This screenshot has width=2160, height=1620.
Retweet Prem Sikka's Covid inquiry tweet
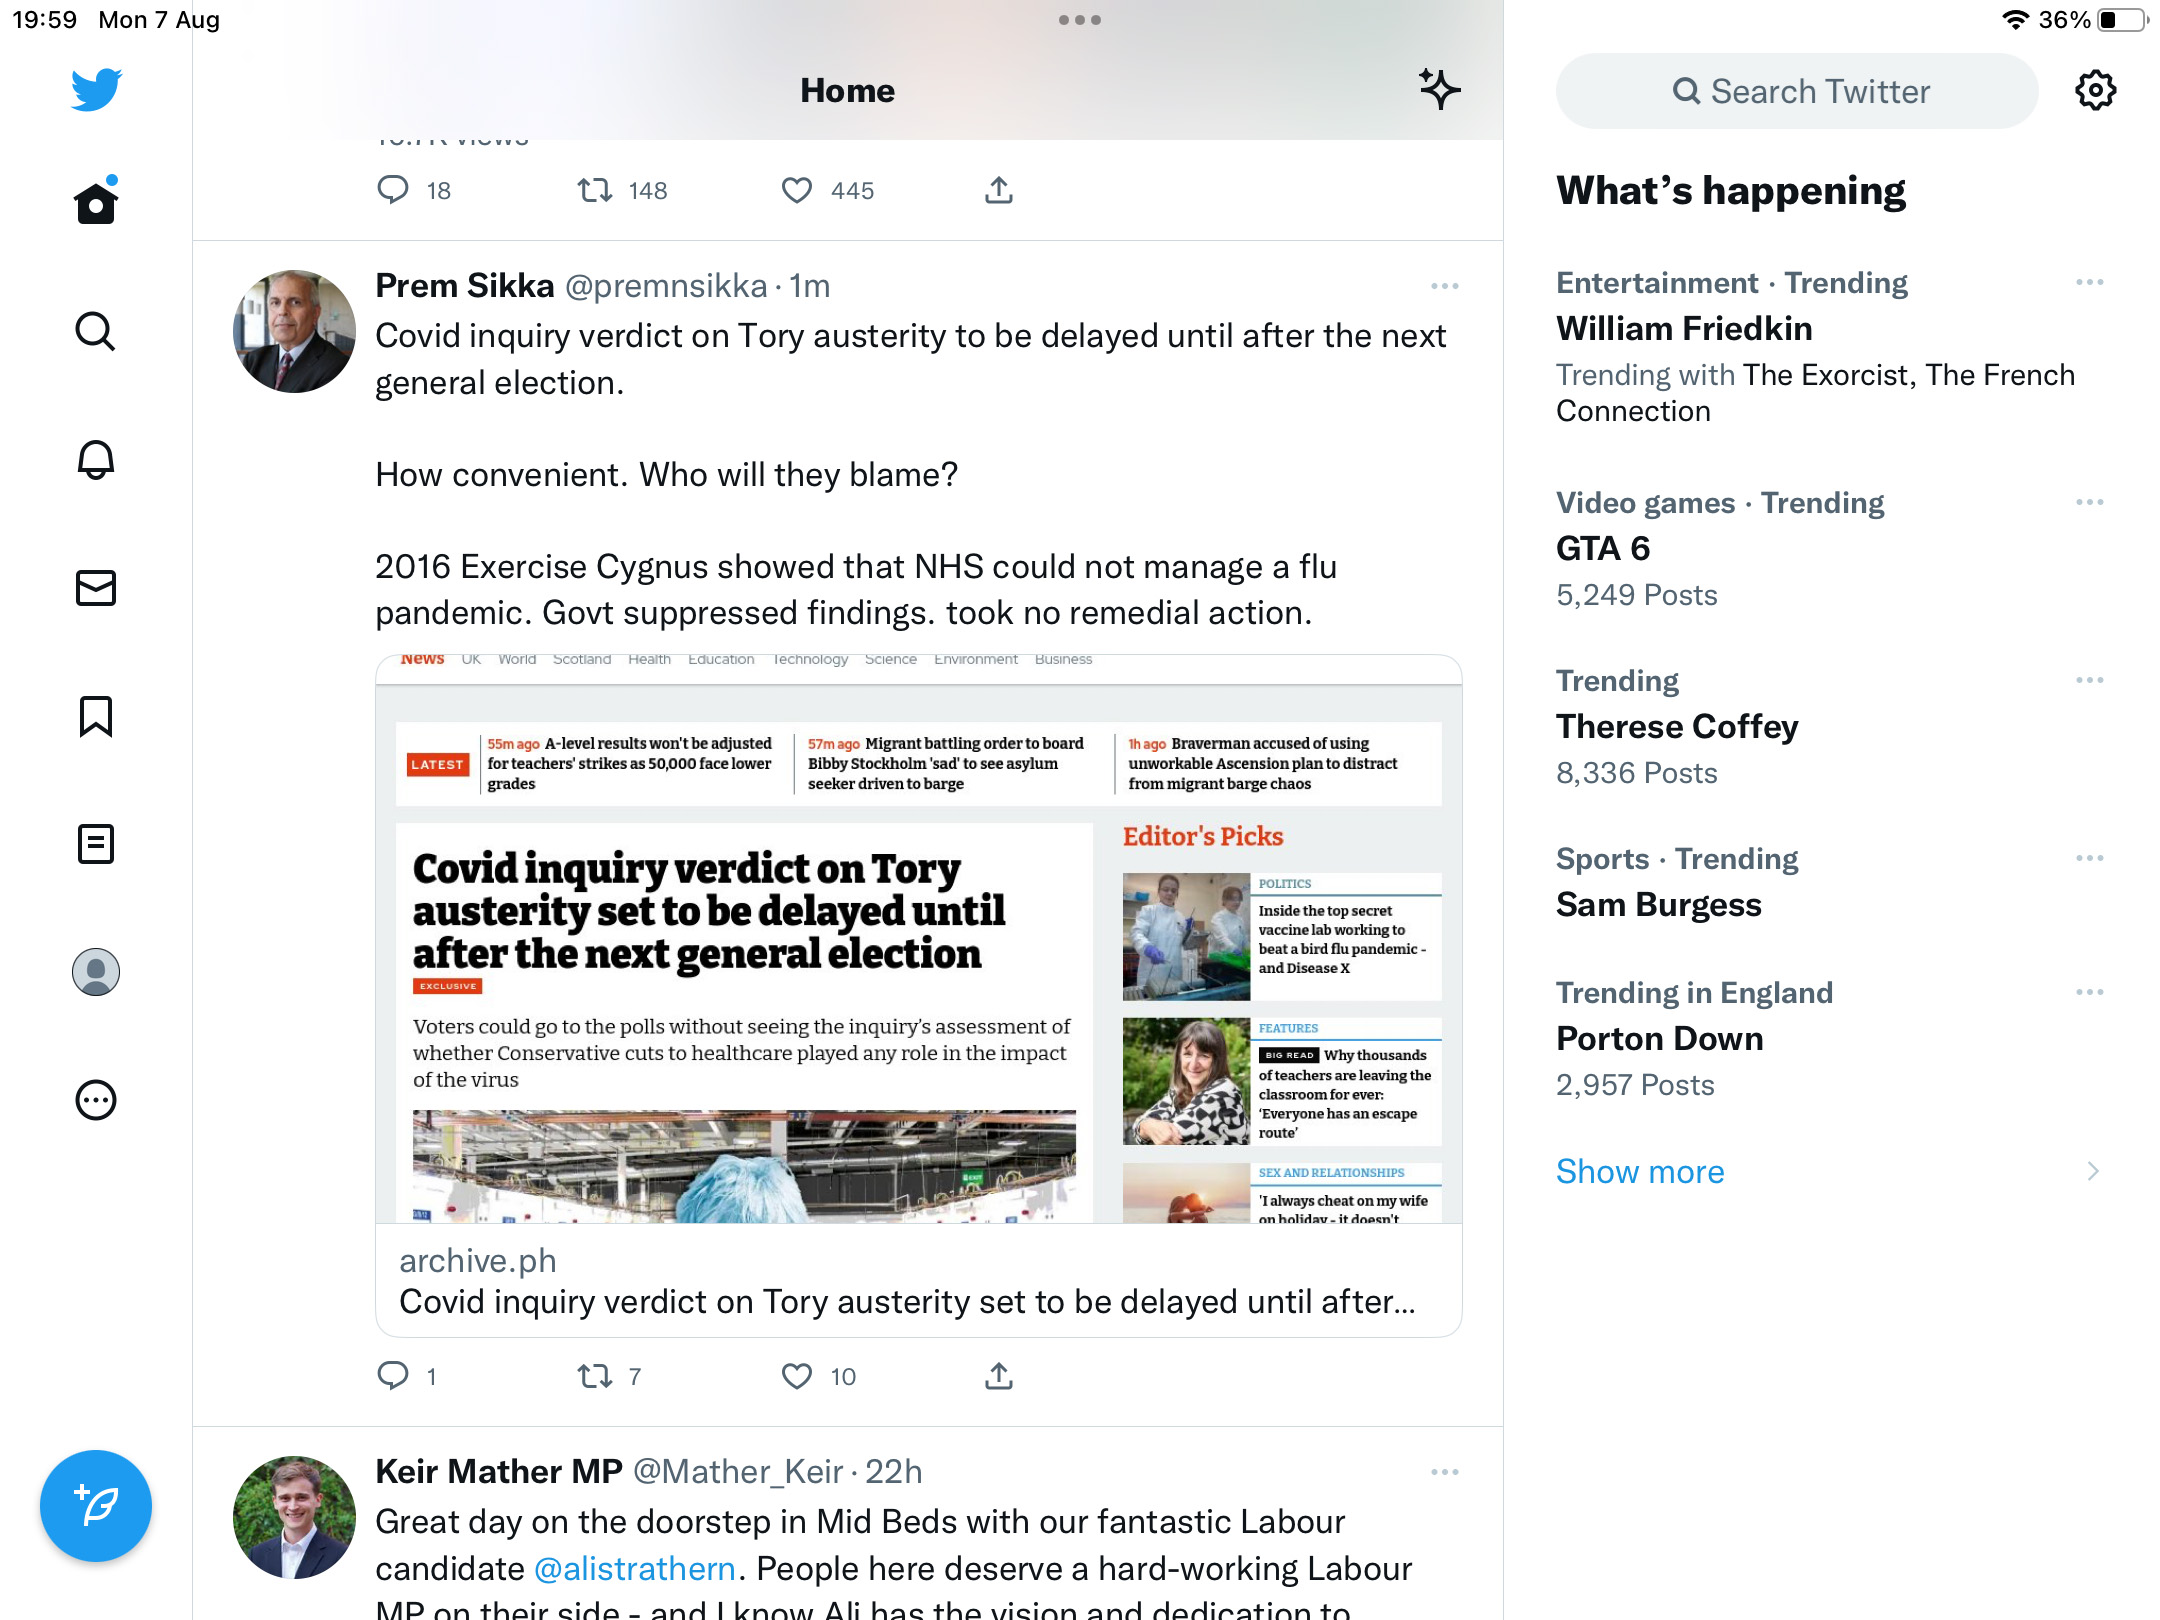tap(595, 1376)
